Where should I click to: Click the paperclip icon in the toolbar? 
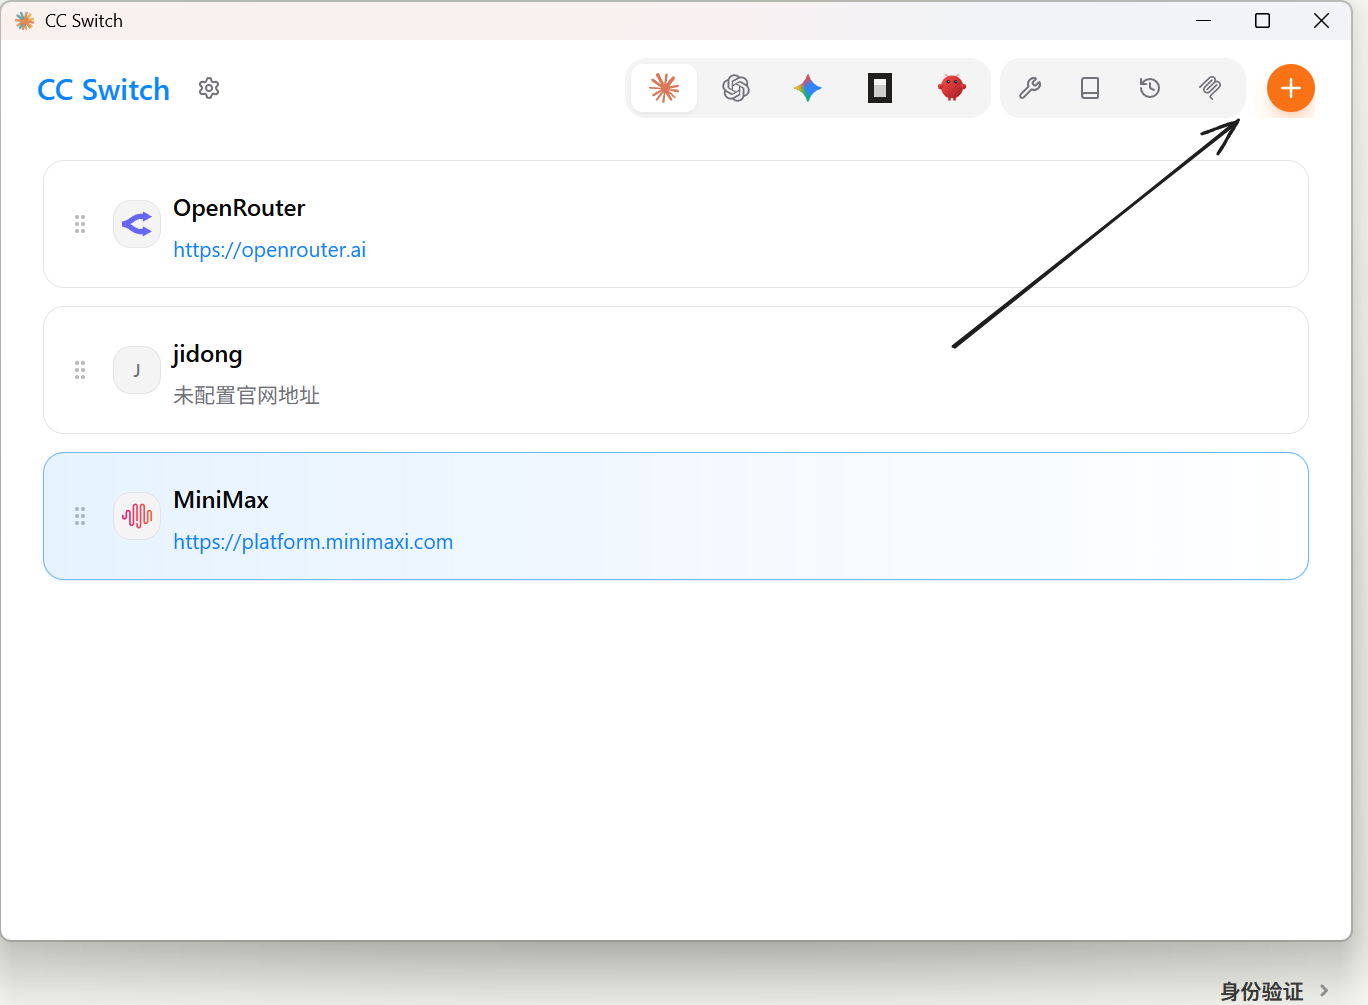pos(1210,88)
